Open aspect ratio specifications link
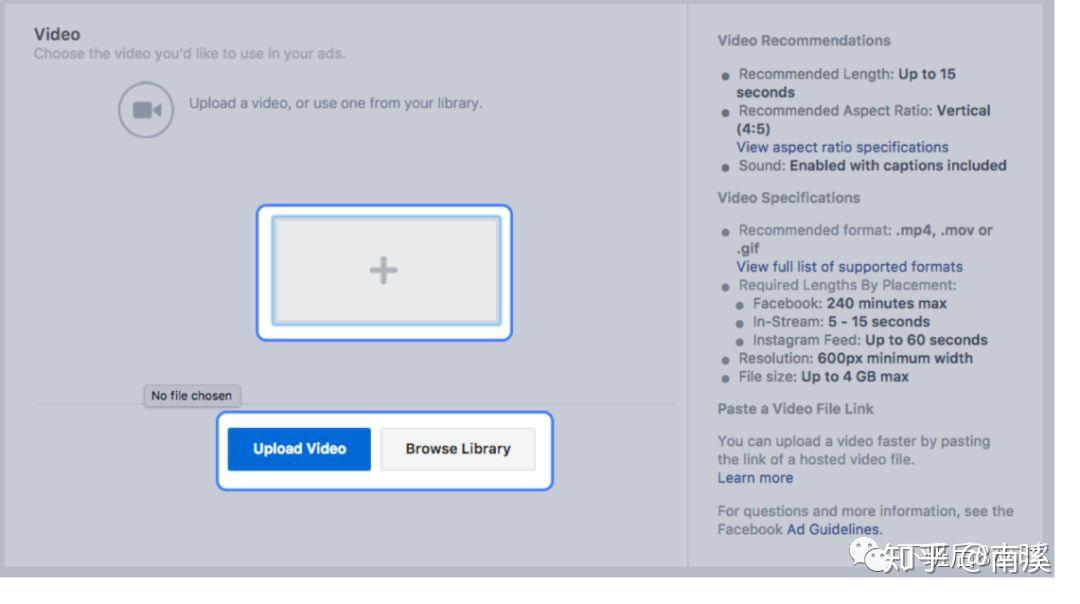1080x604 pixels. coord(842,147)
